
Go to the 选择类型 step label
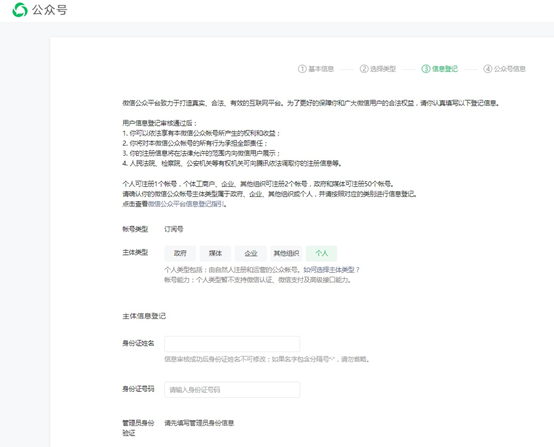click(383, 69)
